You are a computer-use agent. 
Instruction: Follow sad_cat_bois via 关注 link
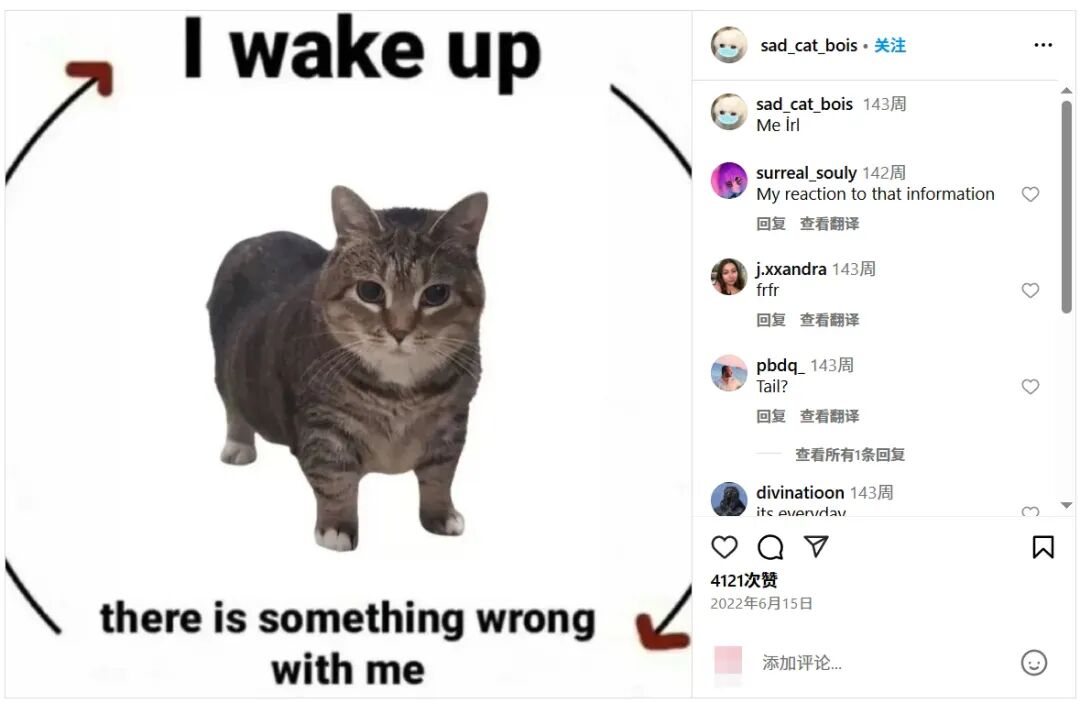pos(890,45)
